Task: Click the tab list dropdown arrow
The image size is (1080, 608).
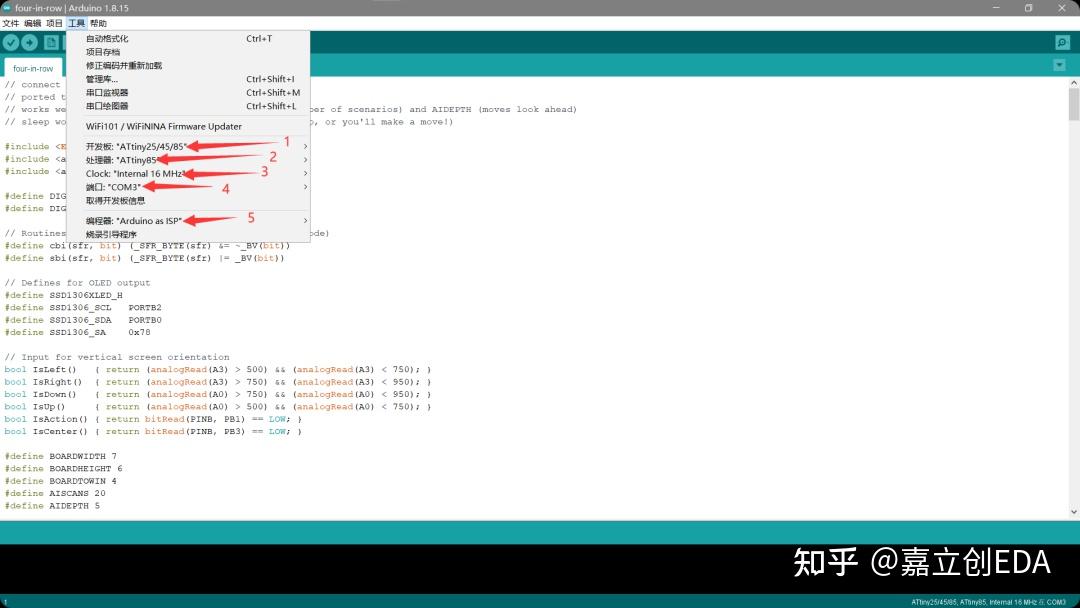Action: click(1059, 64)
